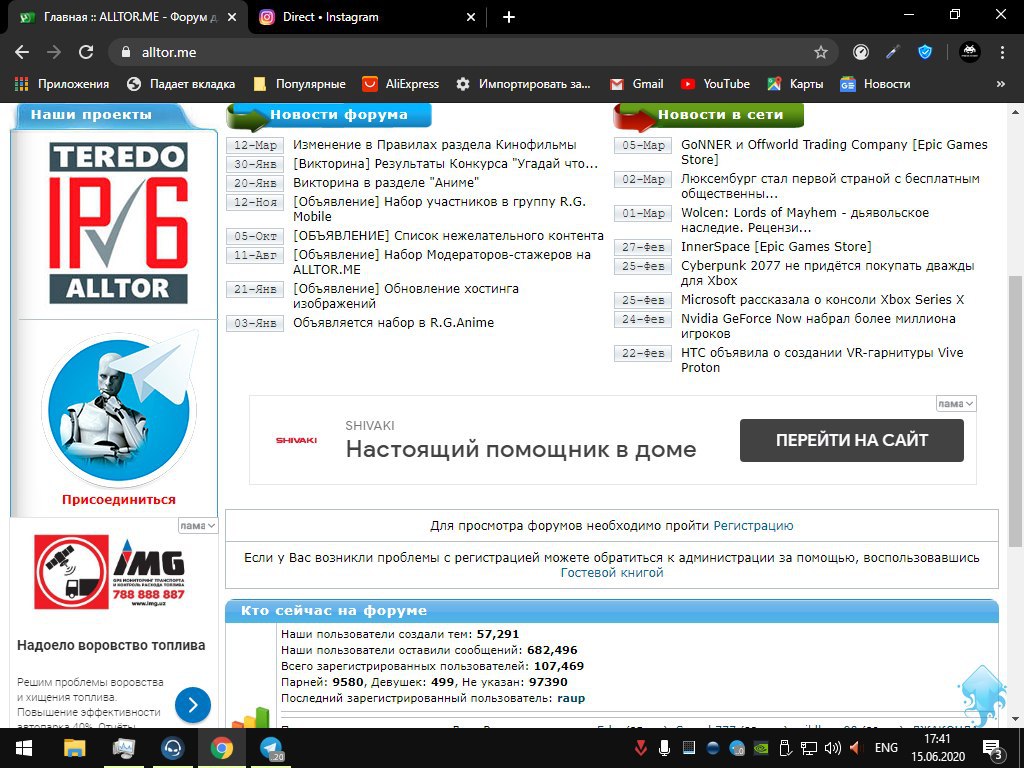Click the SHIVAKI ad headline text
This screenshot has height=768, width=1024.
coord(520,449)
